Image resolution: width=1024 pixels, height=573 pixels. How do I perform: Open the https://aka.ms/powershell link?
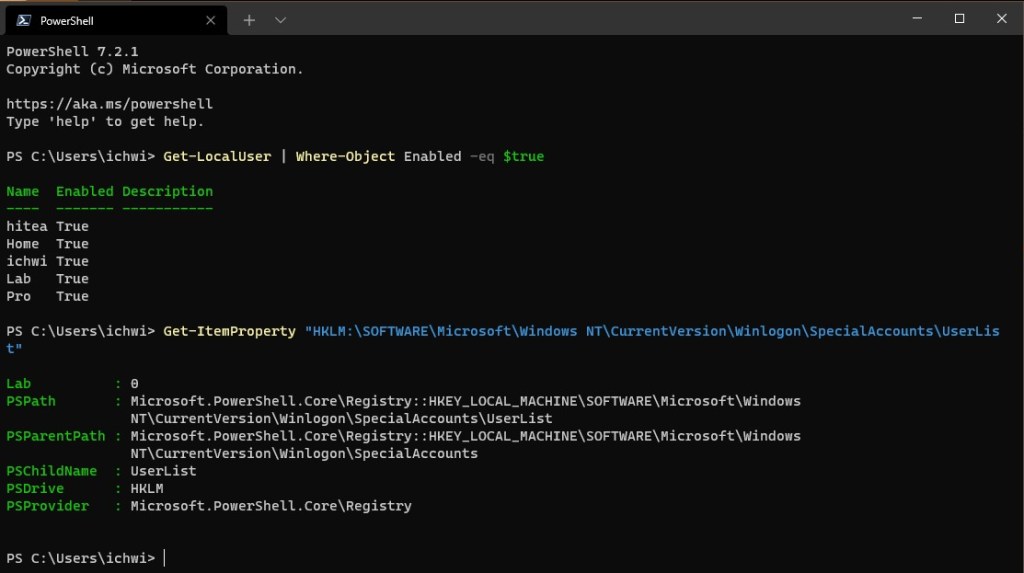click(109, 104)
